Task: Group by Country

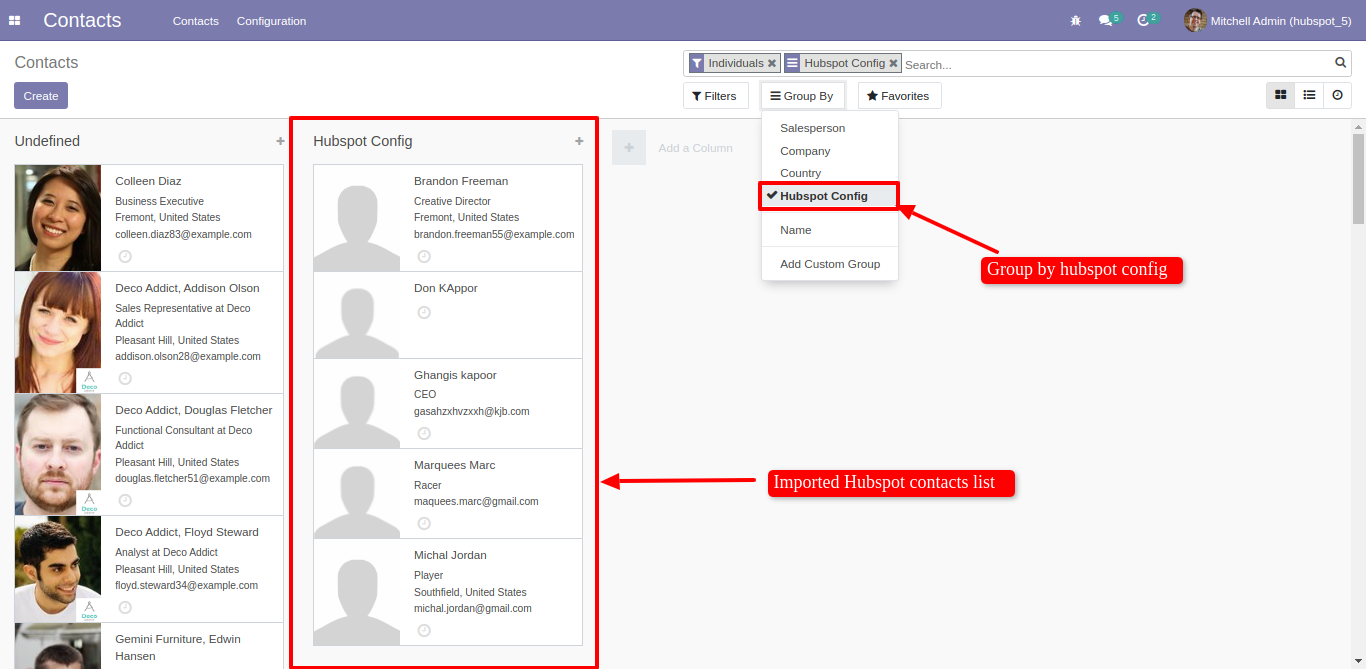Action: [830, 173]
